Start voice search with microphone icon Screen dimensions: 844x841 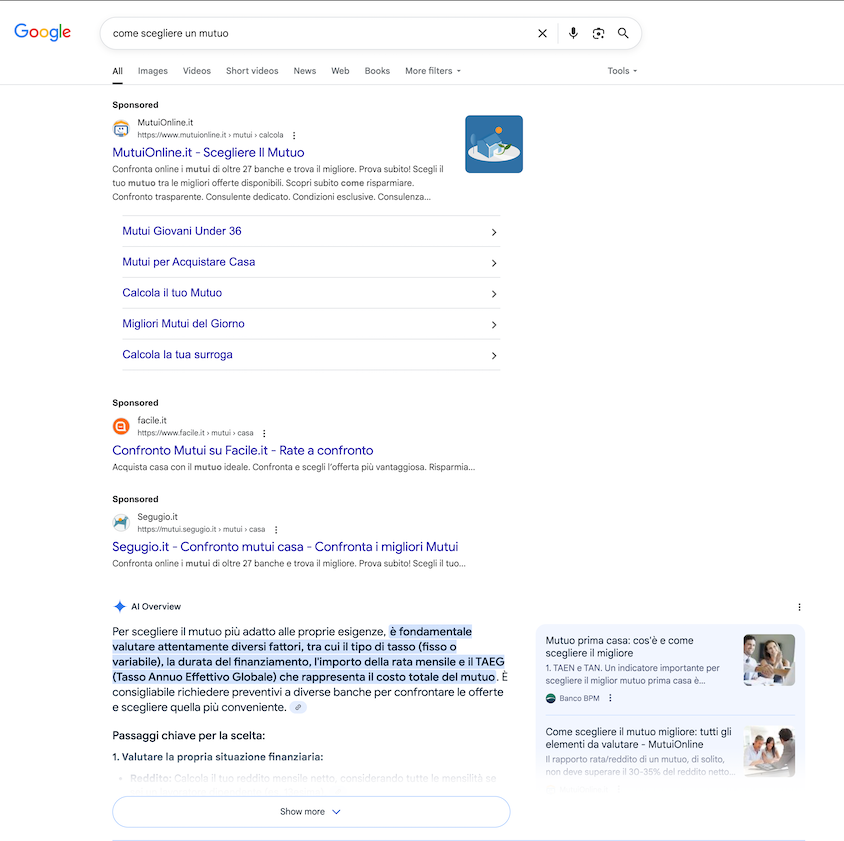point(573,33)
